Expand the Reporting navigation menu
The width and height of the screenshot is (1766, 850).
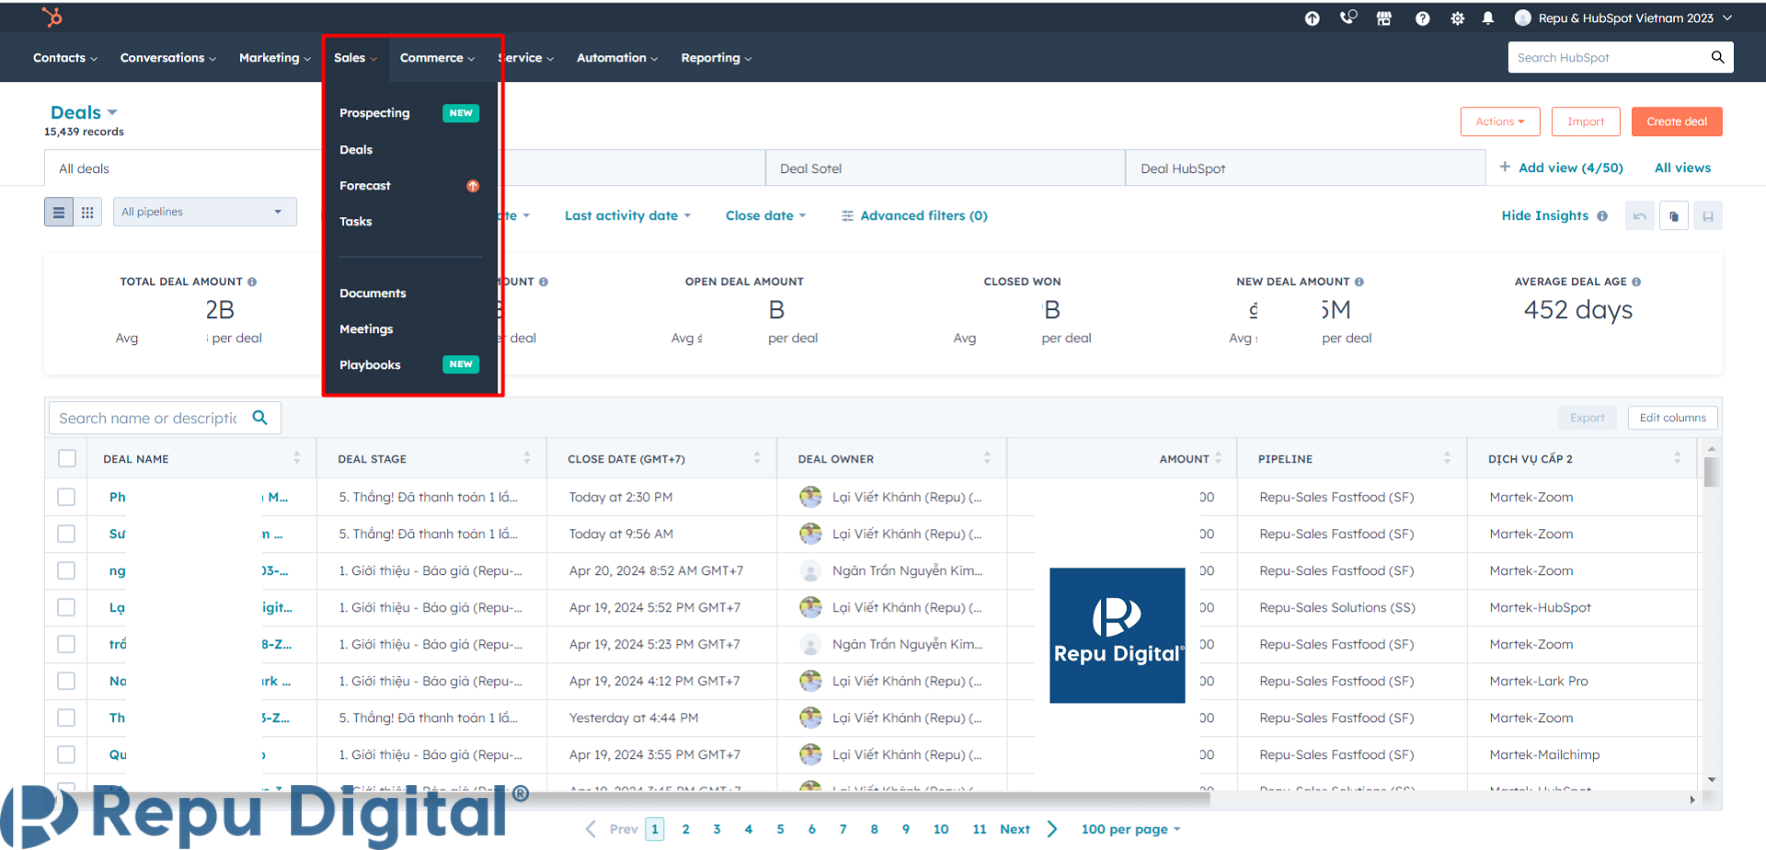click(716, 58)
